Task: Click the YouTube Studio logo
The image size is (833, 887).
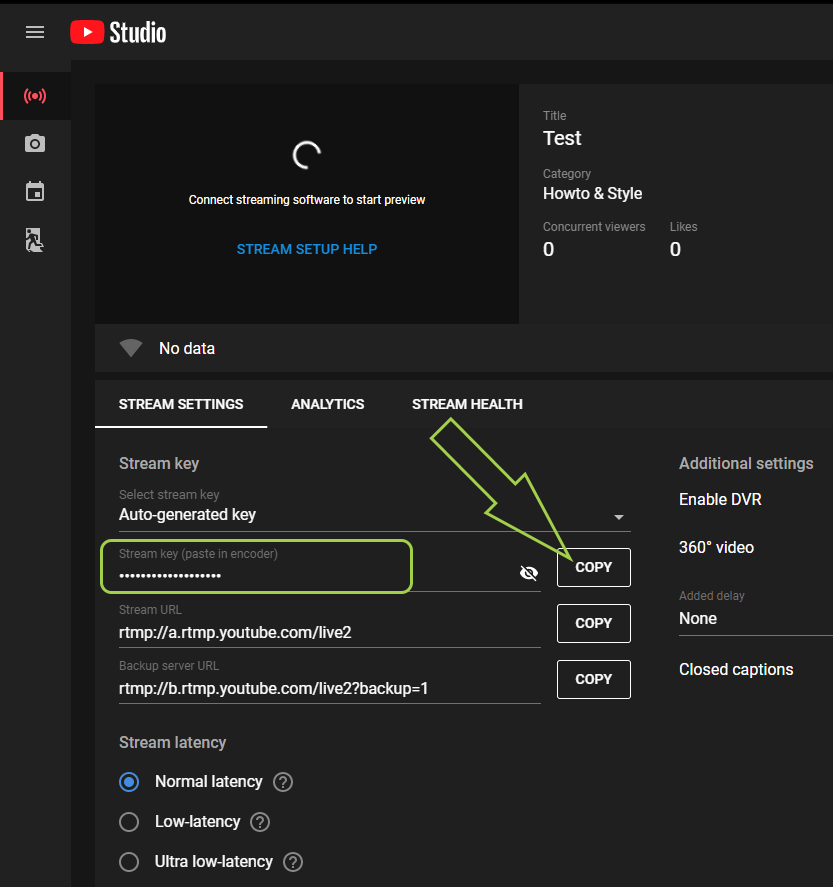Action: tap(118, 32)
